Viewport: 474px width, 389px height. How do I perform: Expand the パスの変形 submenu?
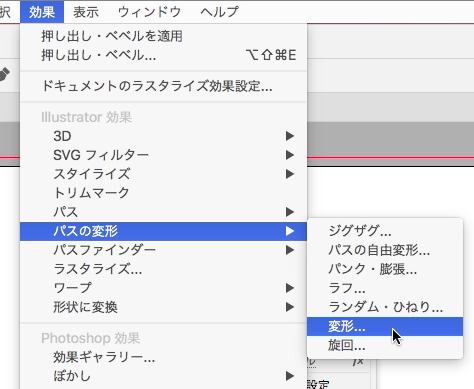click(163, 231)
